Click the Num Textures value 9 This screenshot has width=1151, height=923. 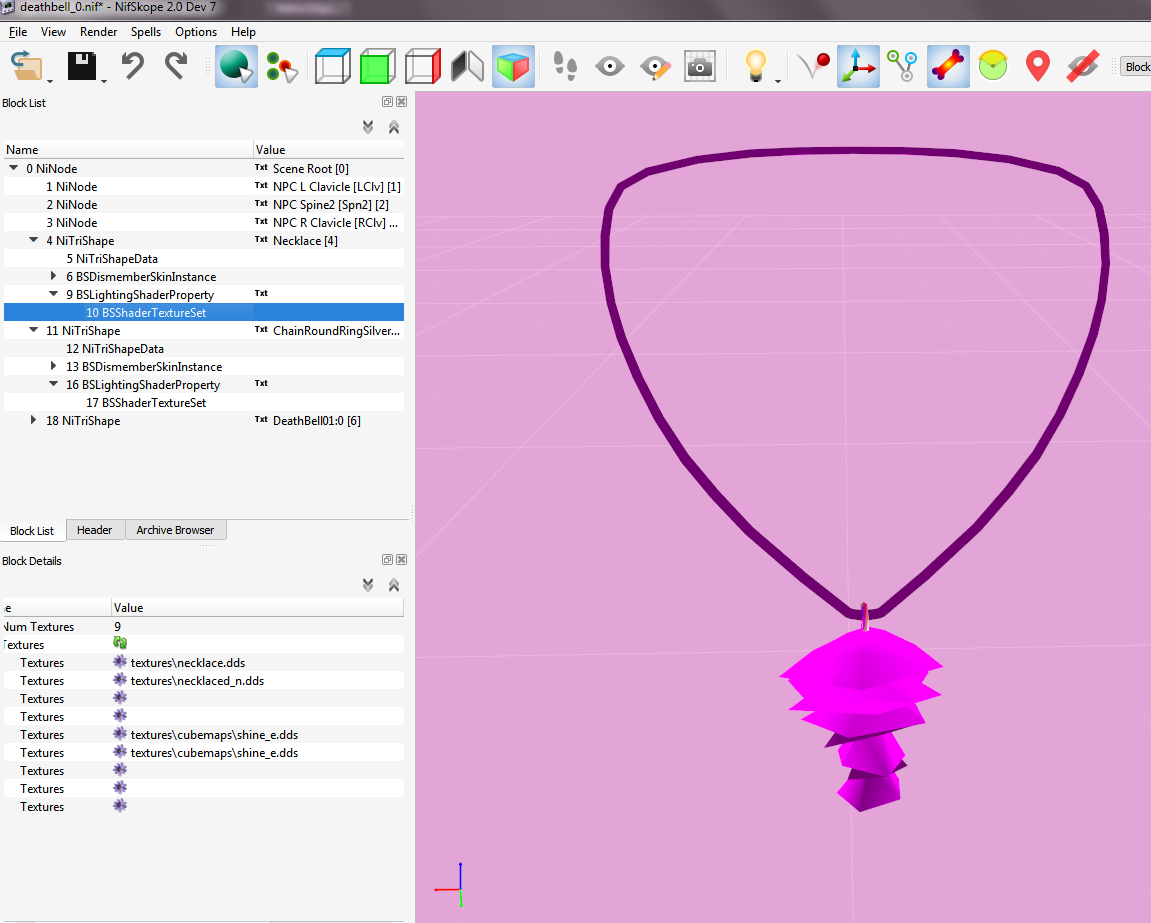coord(117,626)
